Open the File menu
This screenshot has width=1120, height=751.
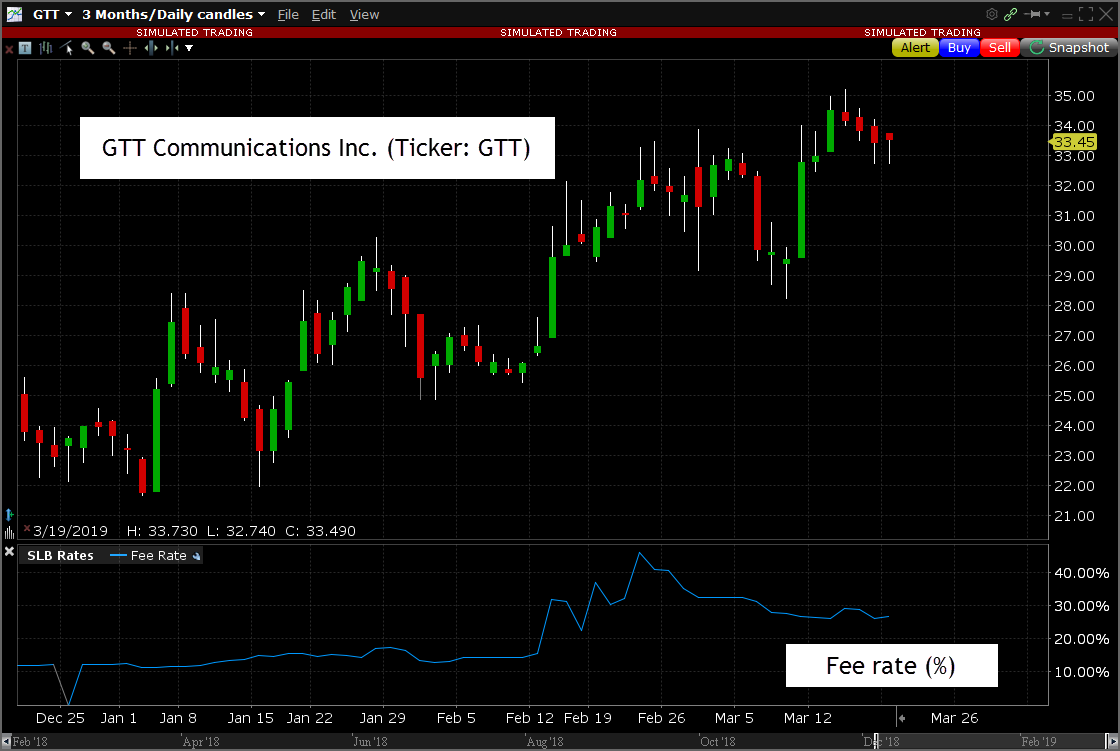point(288,14)
